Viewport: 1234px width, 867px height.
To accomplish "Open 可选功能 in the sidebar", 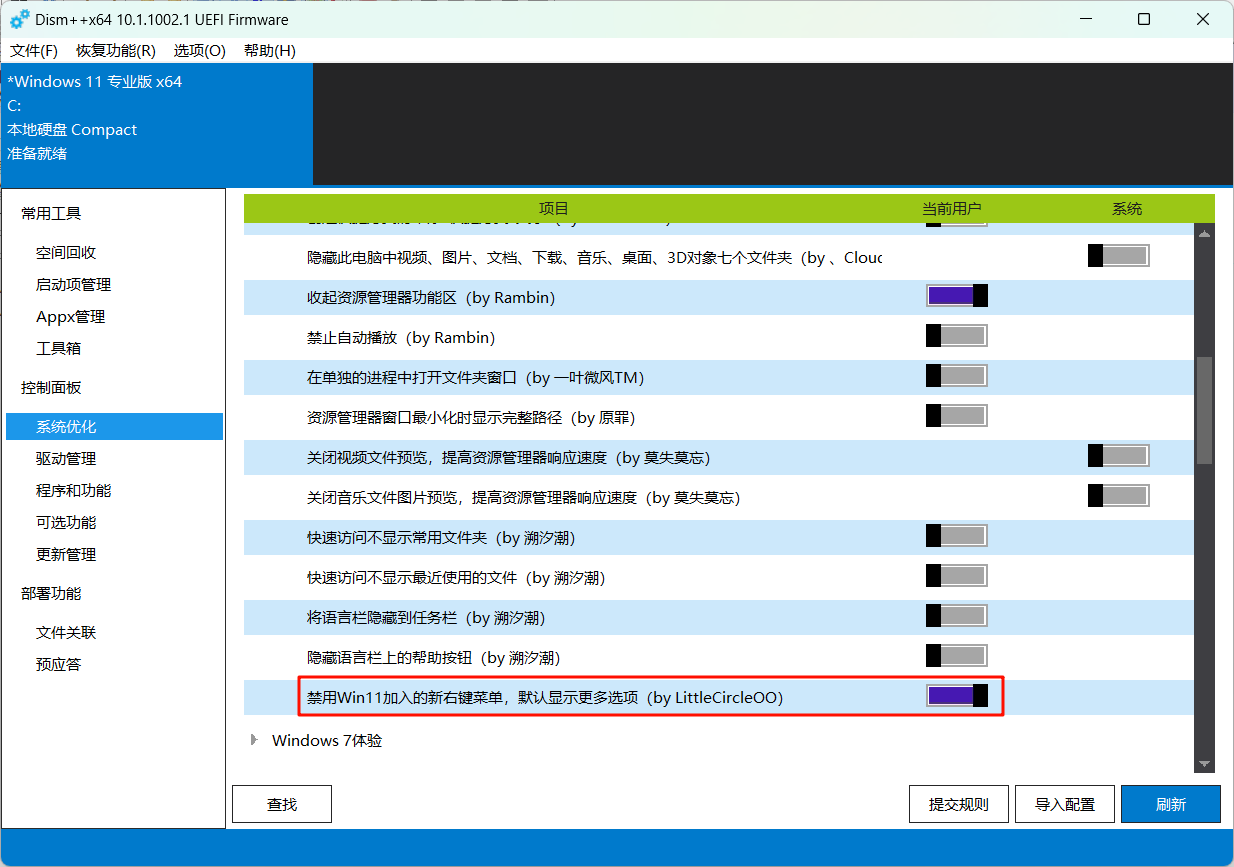I will (x=66, y=523).
